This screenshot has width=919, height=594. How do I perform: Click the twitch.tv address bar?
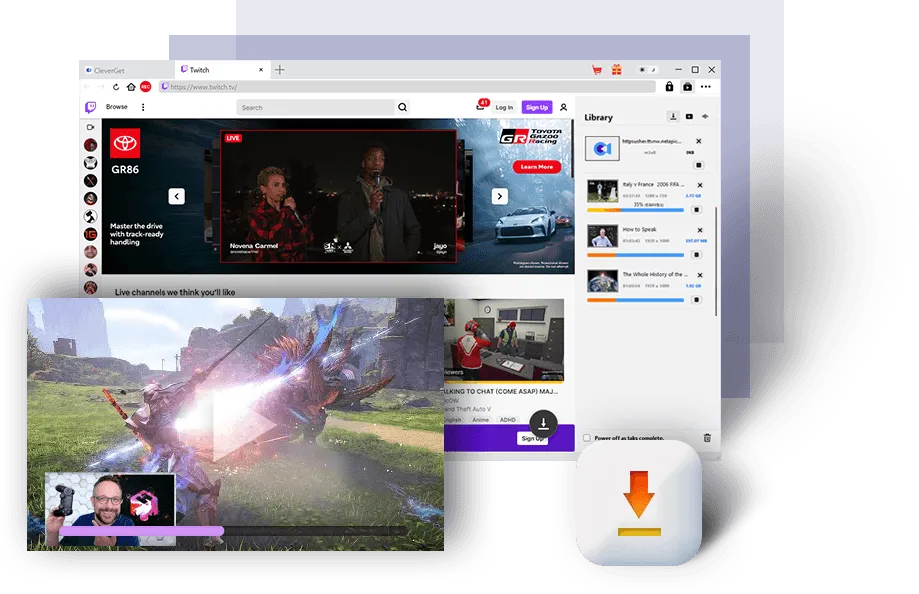point(407,87)
